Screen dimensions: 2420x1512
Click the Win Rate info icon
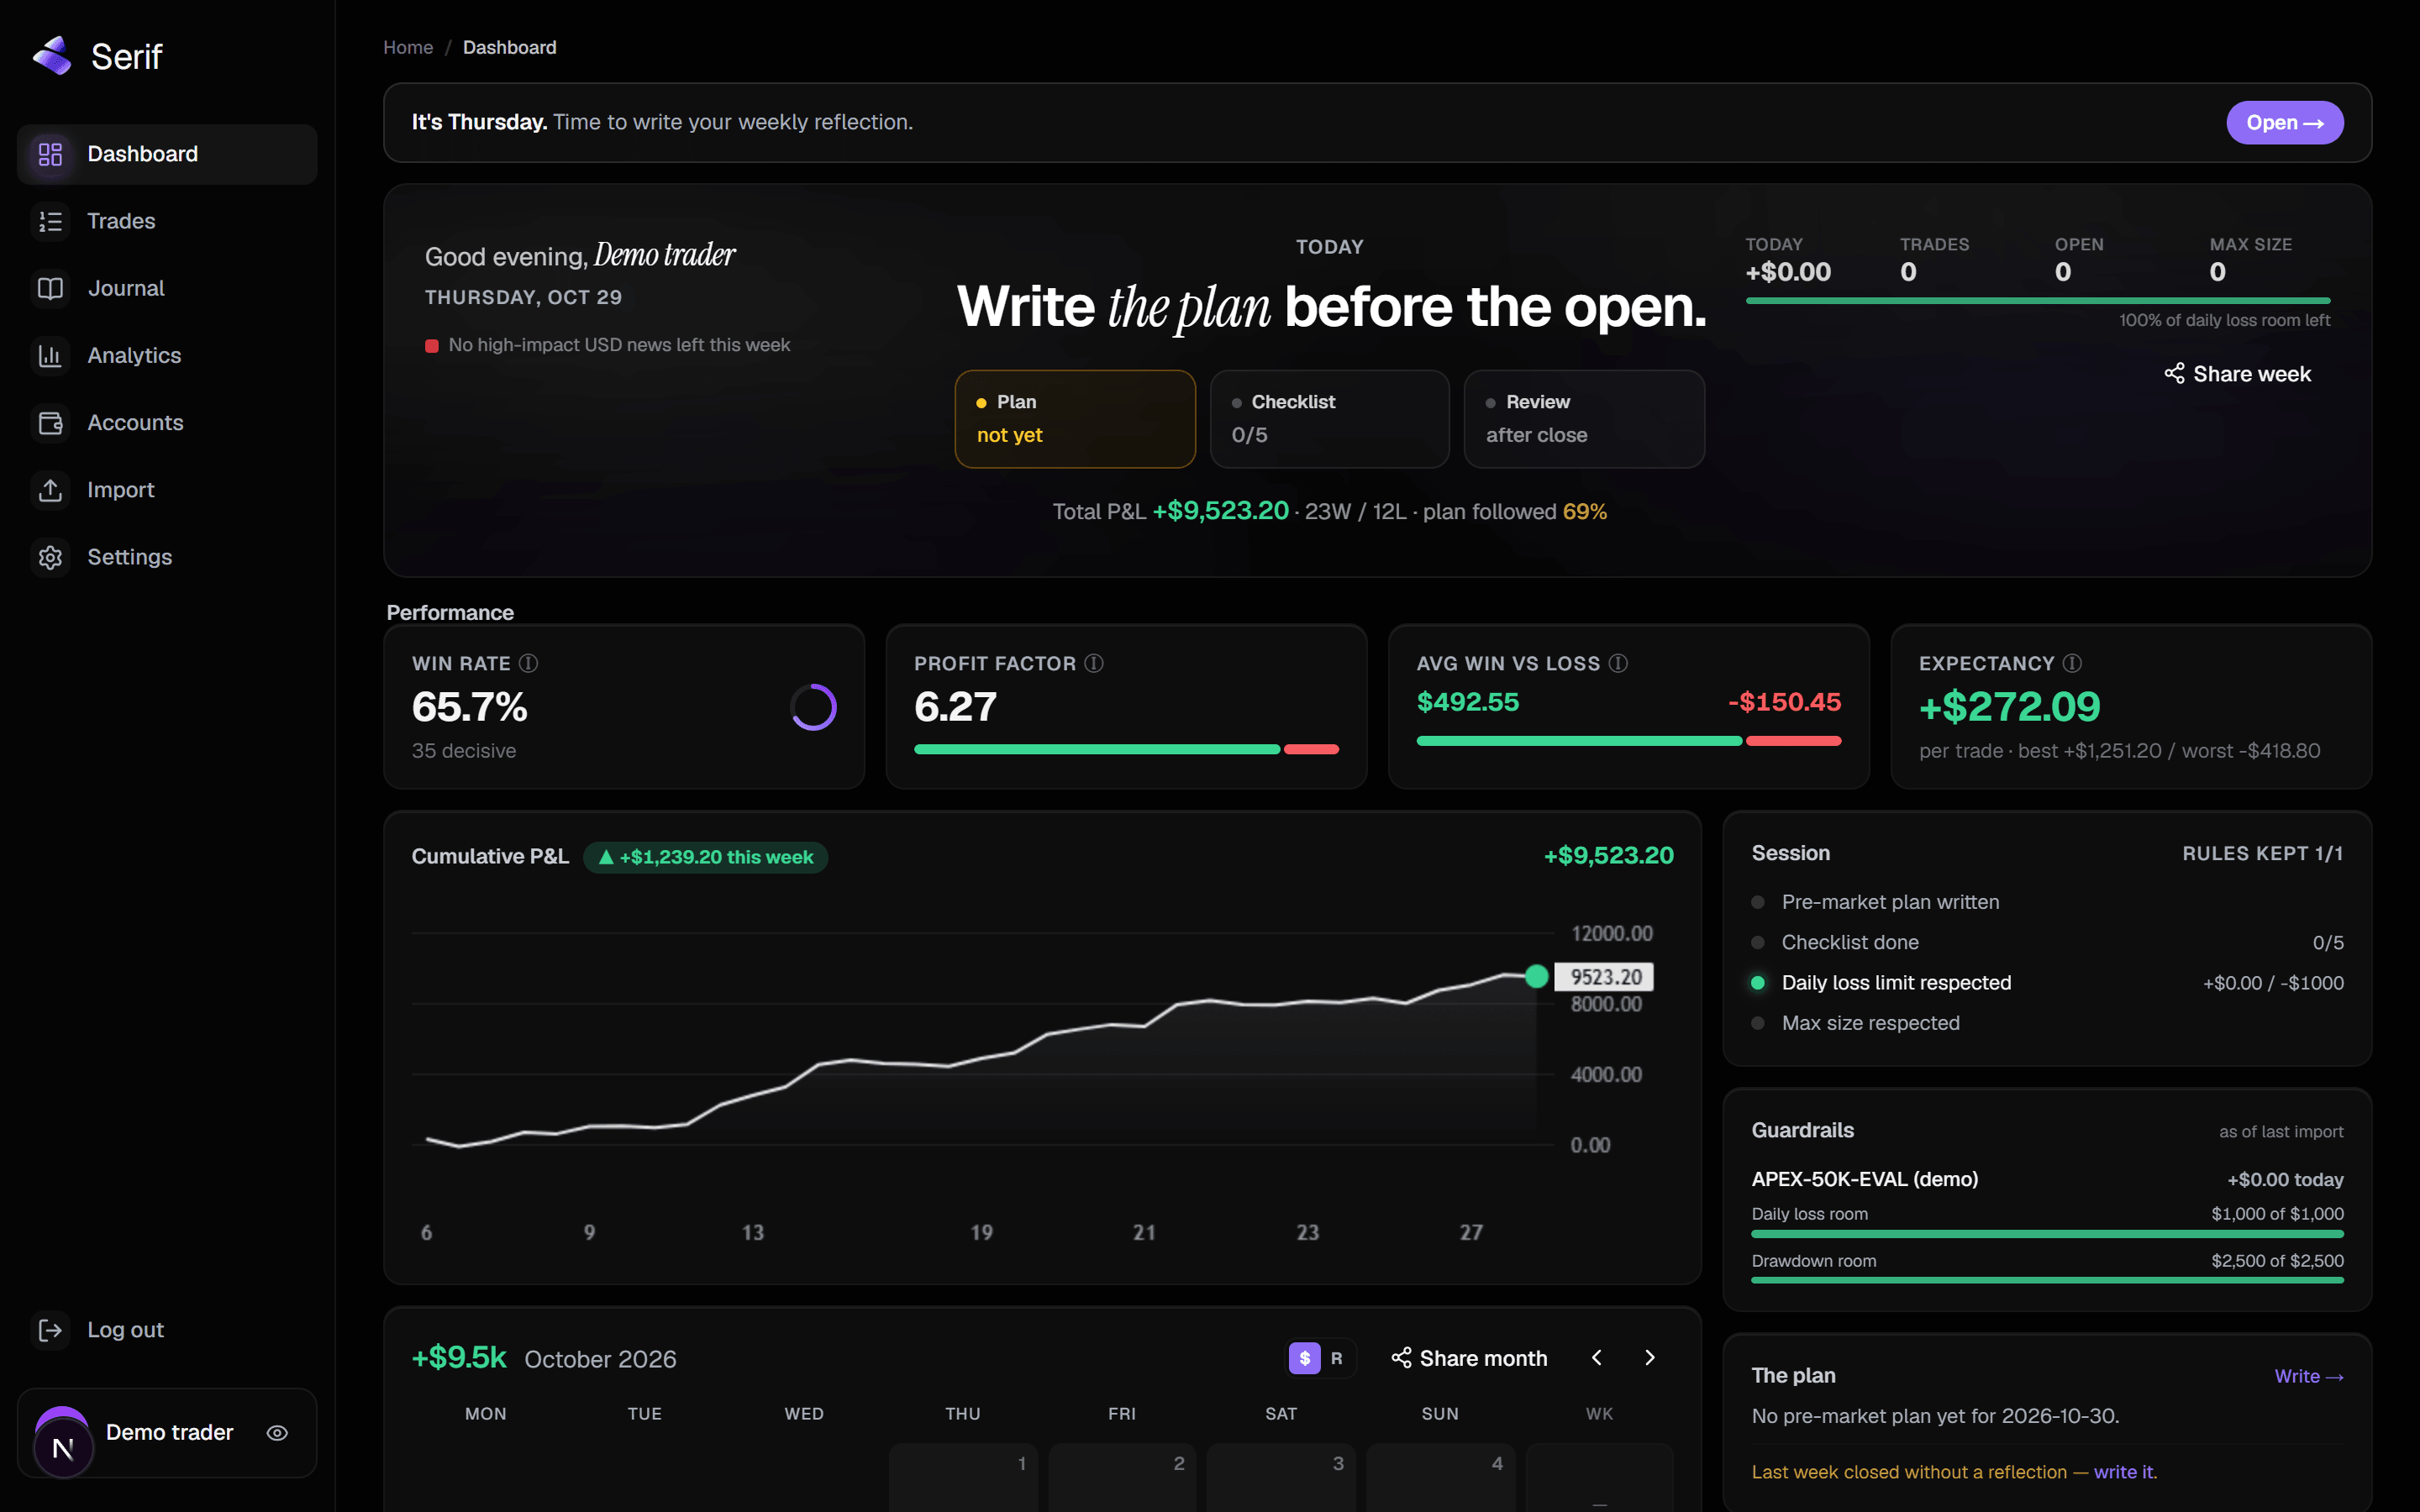tap(529, 663)
